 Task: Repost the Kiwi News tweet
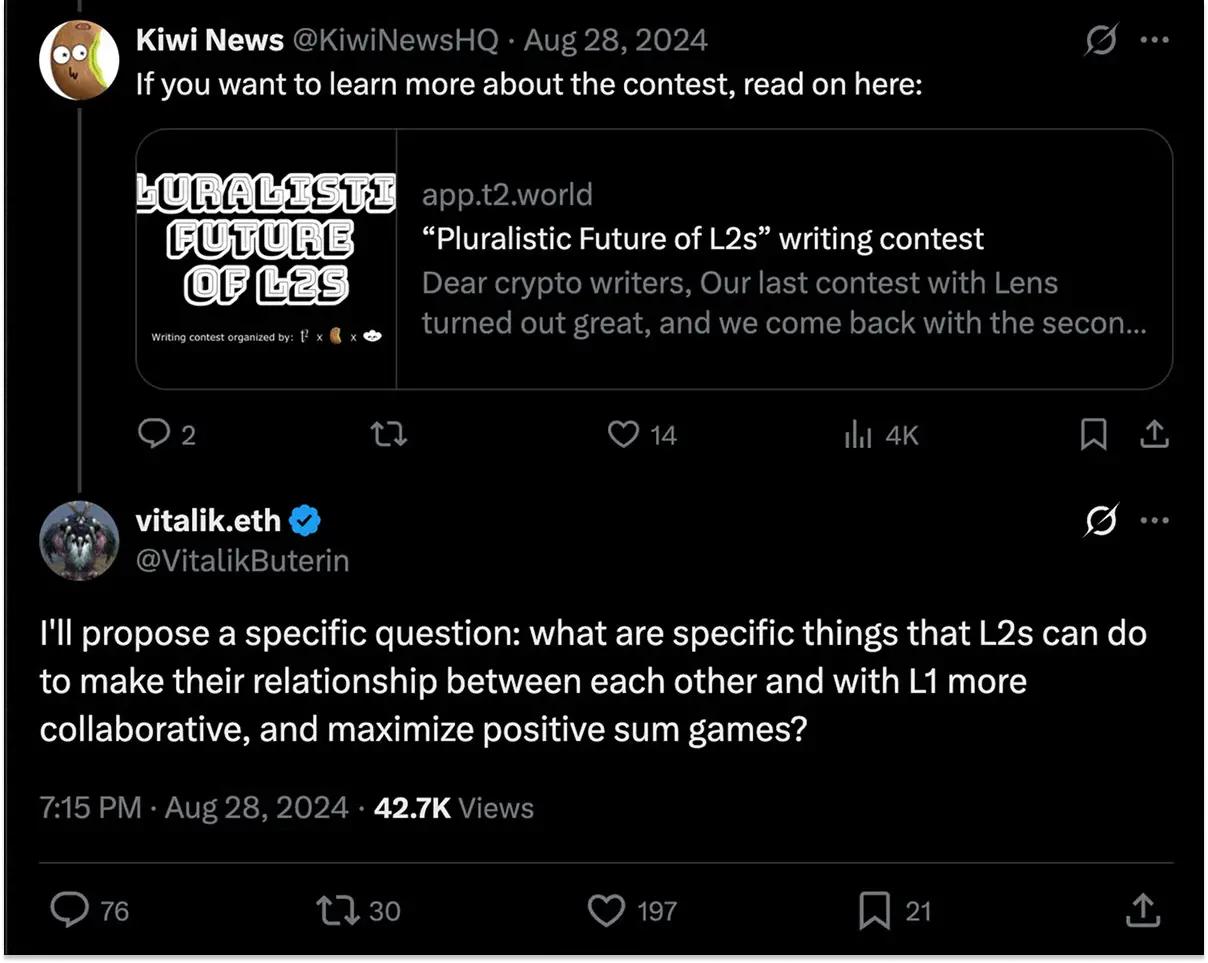389,434
